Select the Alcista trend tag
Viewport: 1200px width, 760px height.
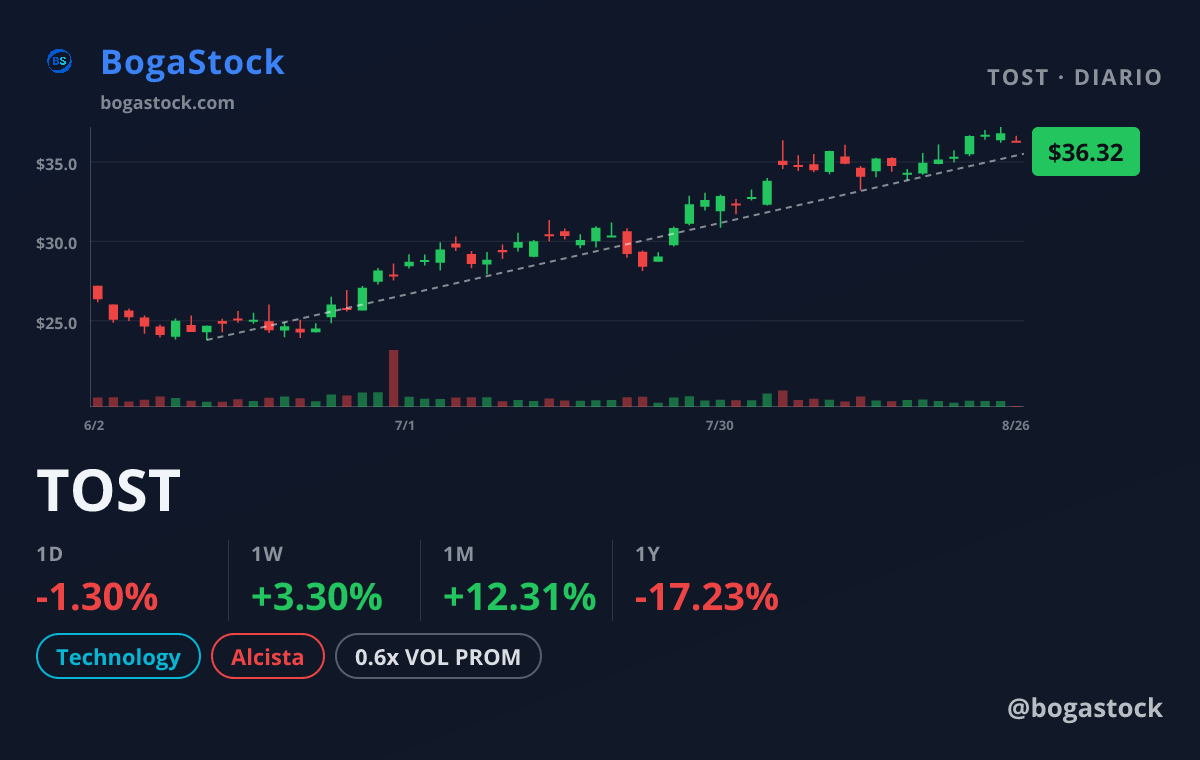[x=268, y=657]
